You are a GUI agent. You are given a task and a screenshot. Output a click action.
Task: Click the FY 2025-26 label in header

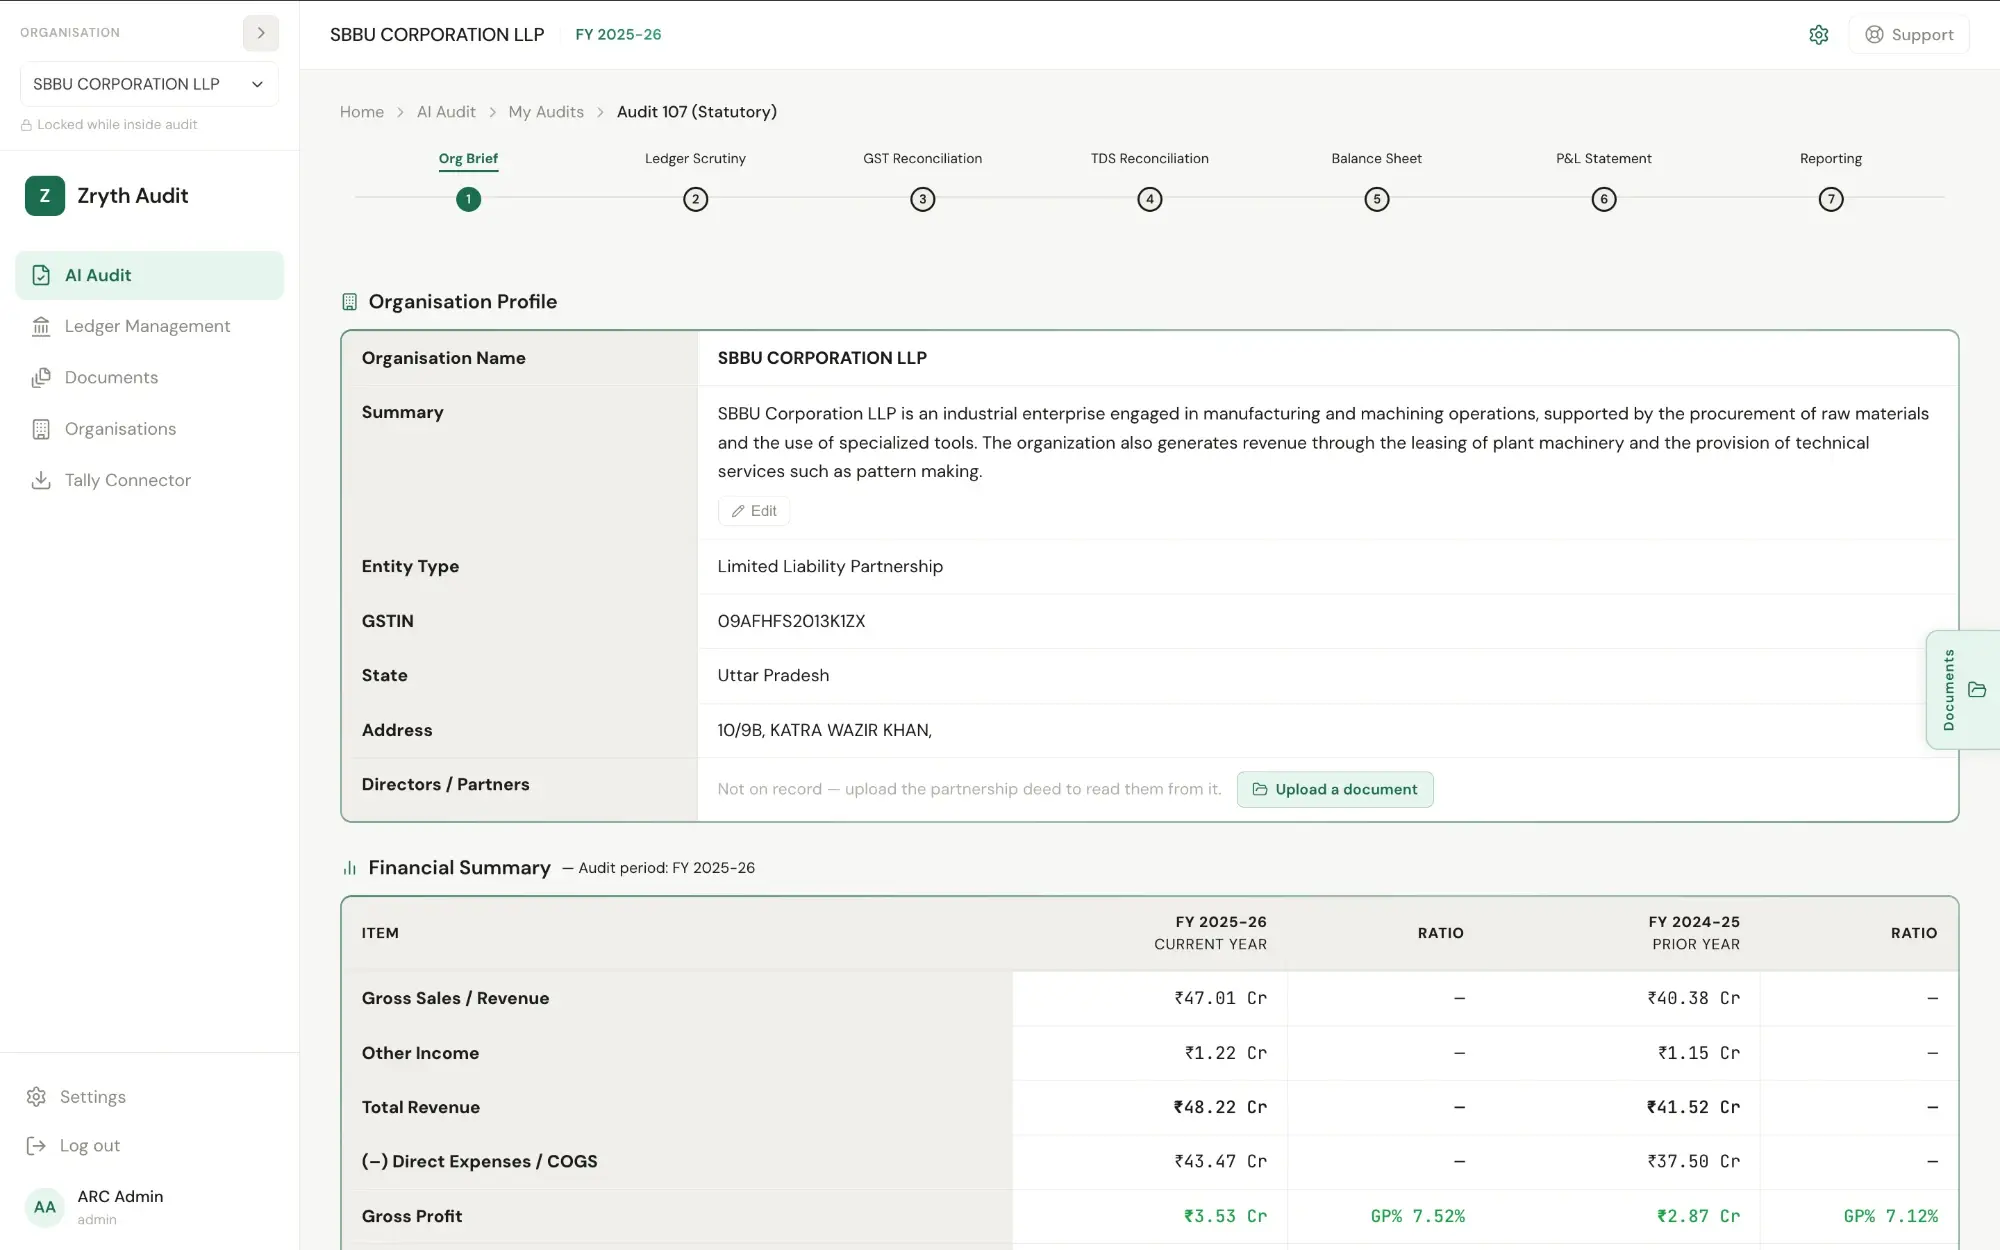coord(618,34)
